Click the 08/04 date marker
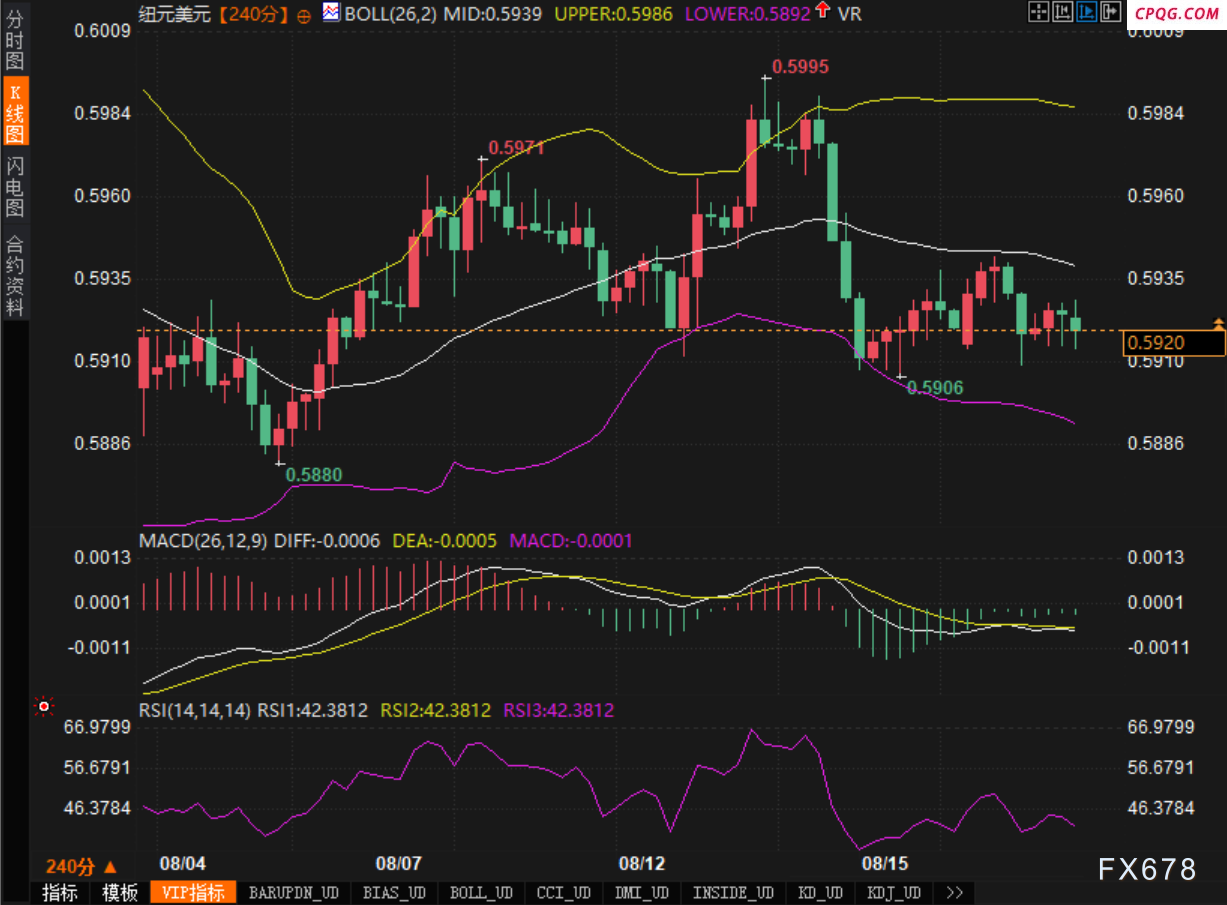Screen dimensions: 1227x905 182,862
